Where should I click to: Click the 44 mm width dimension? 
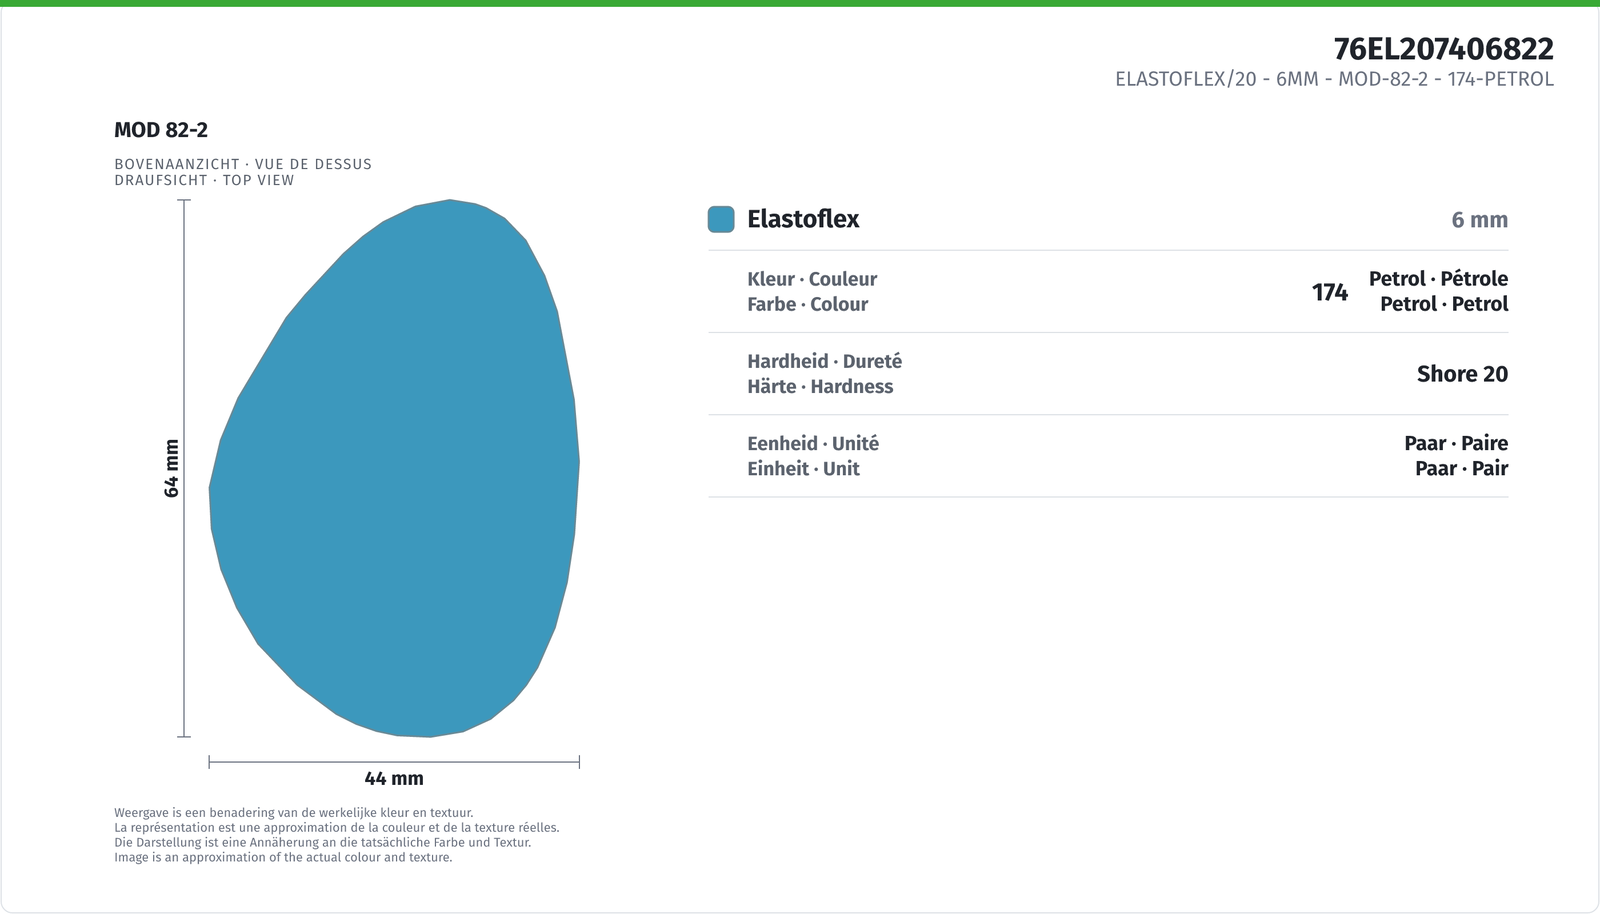click(x=394, y=778)
